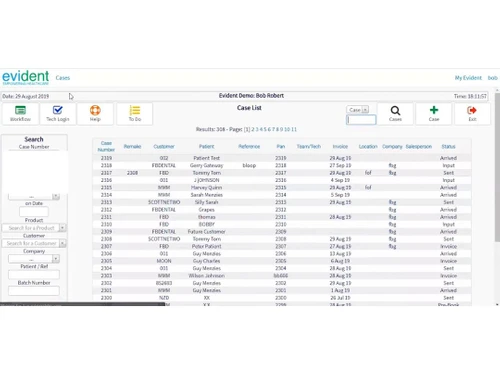Go to results page 2
The image size is (500, 375).
tap(253, 129)
